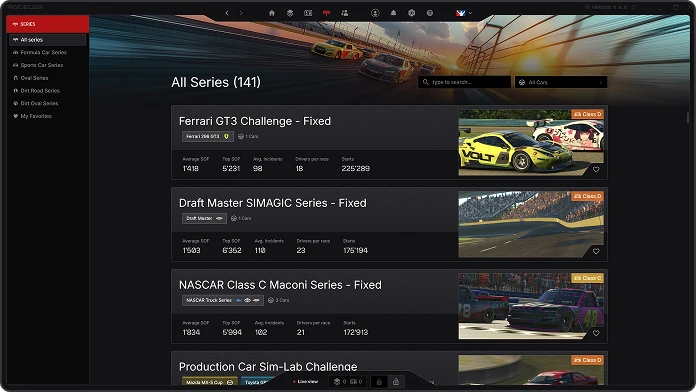Click the '1 Cars' count on the Ferrari card
Screen dimensions: 696x392
[248, 136]
